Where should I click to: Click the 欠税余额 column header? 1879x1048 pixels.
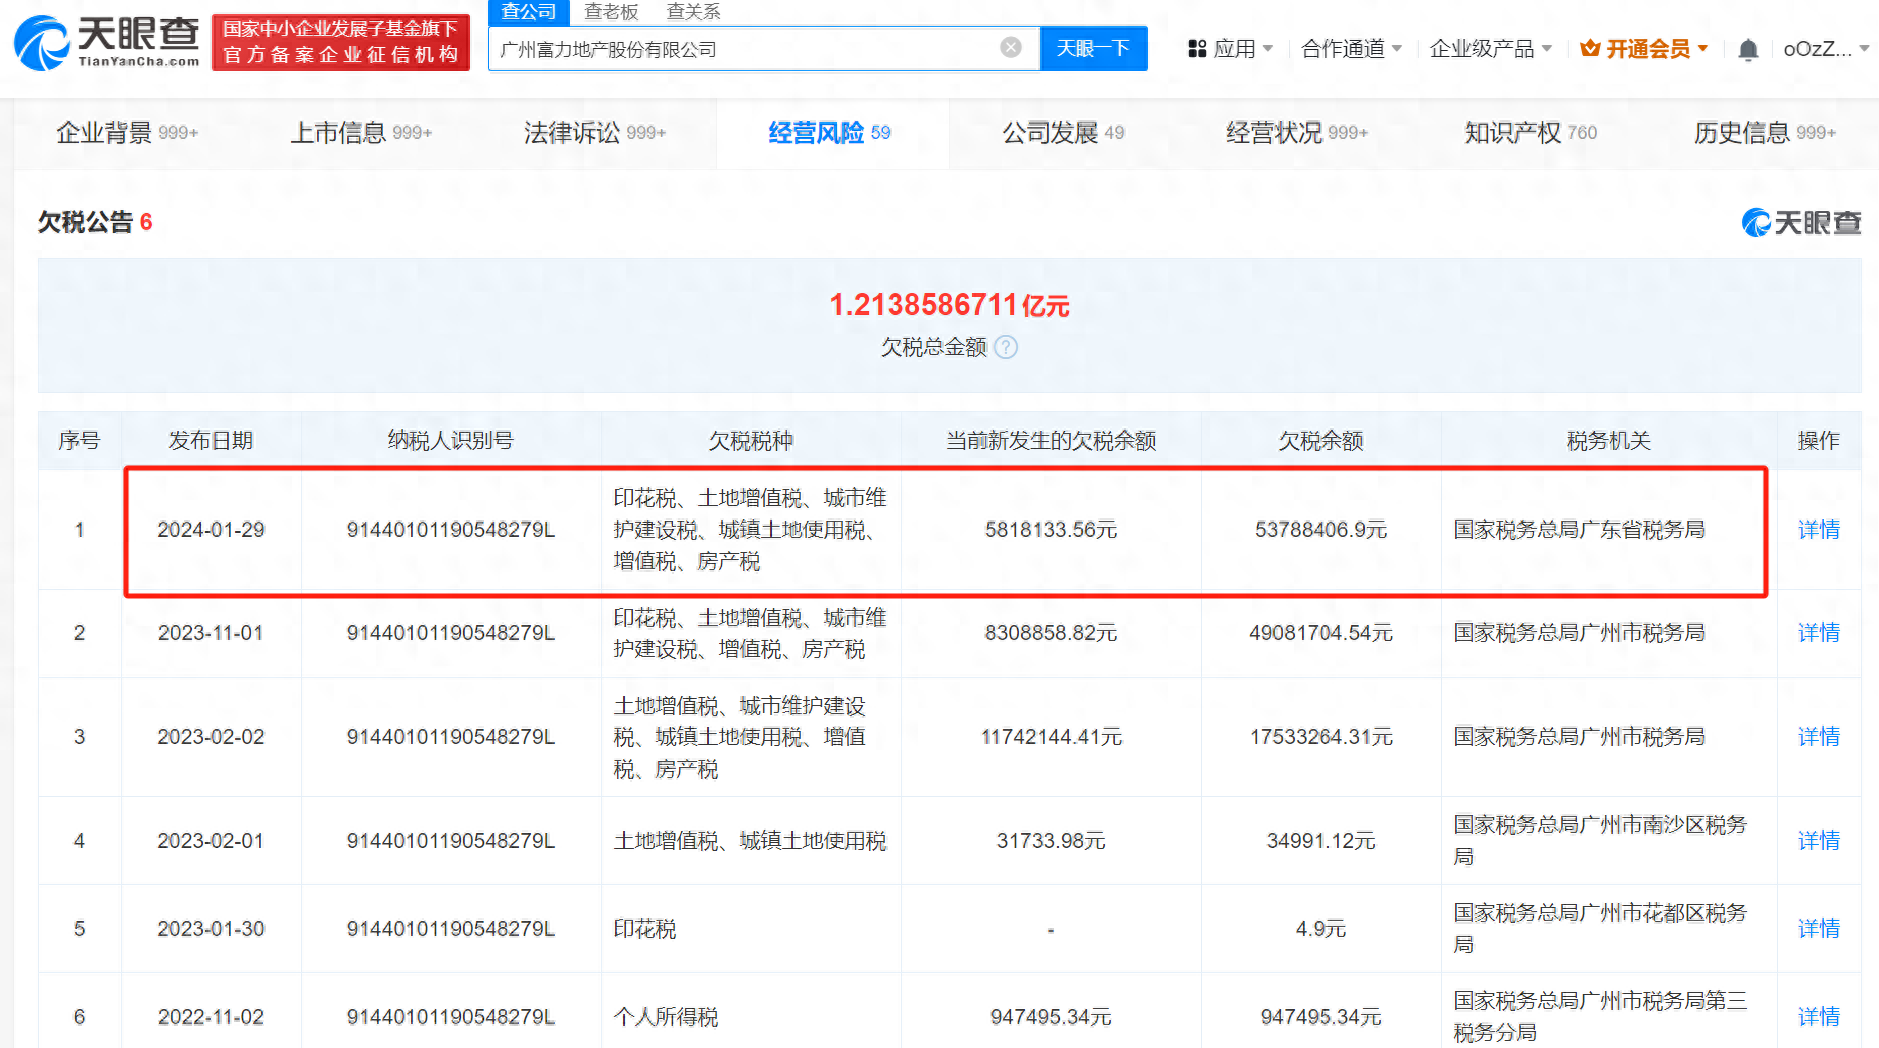point(1321,441)
